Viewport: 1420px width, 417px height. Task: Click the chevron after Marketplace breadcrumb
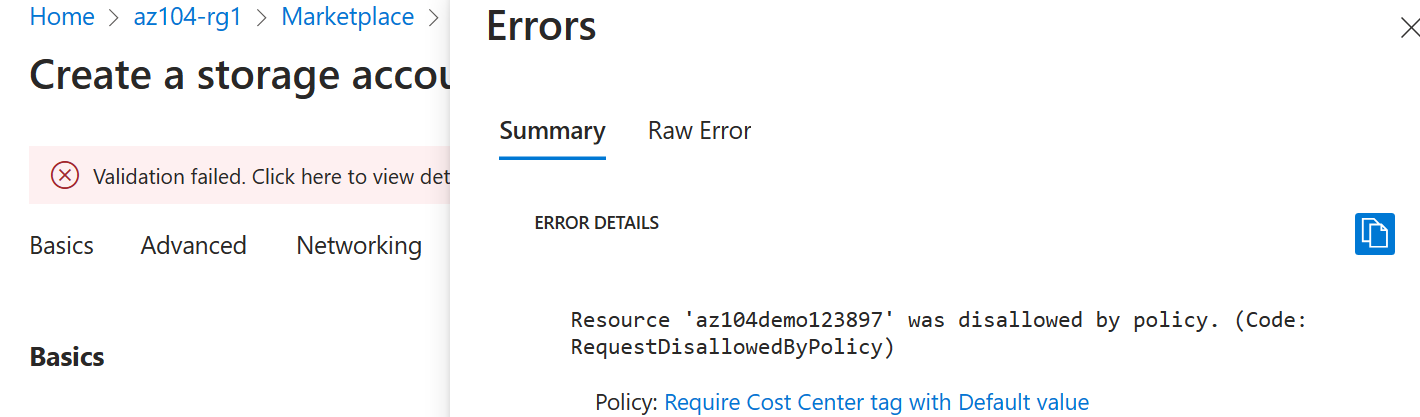(433, 17)
